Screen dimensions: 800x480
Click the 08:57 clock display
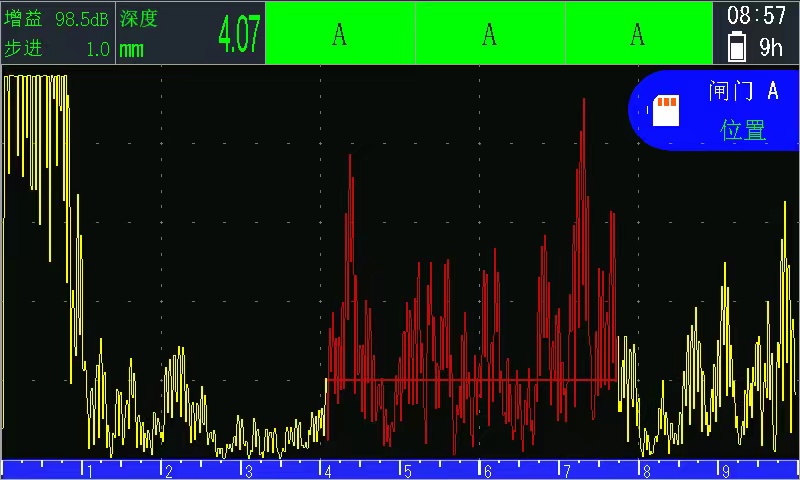tap(756, 16)
